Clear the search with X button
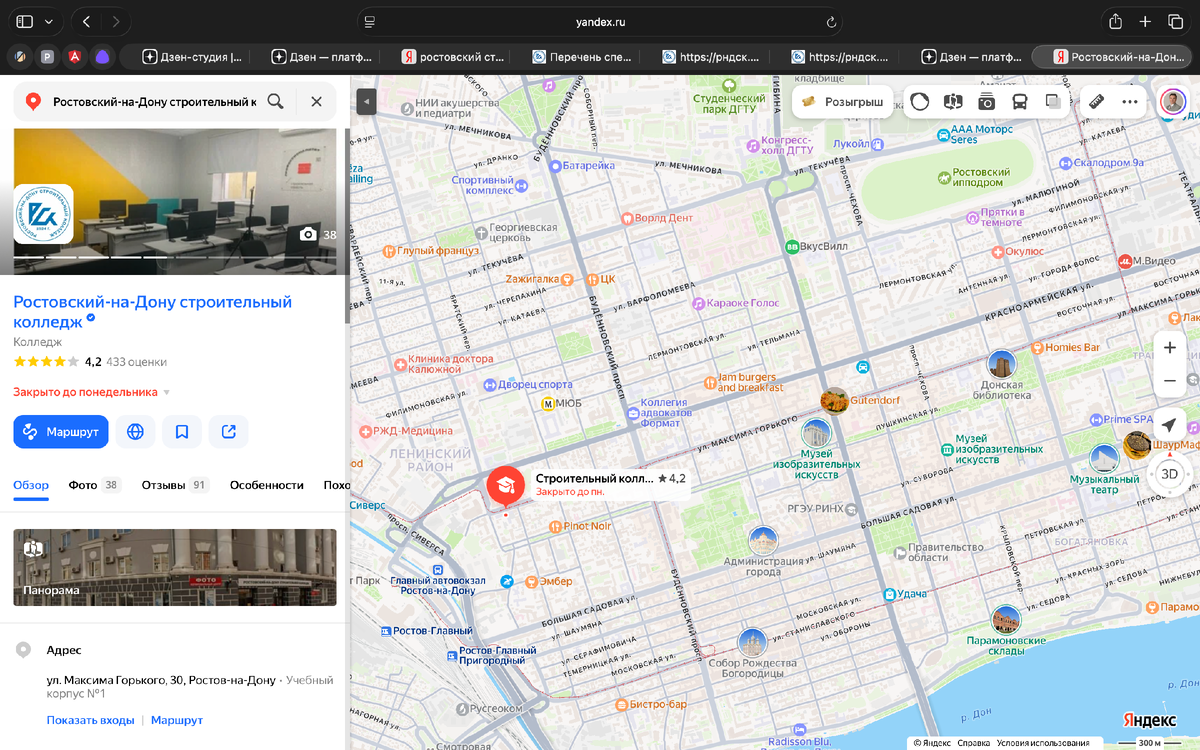The width and height of the screenshot is (1200, 750). pyautogui.click(x=316, y=101)
